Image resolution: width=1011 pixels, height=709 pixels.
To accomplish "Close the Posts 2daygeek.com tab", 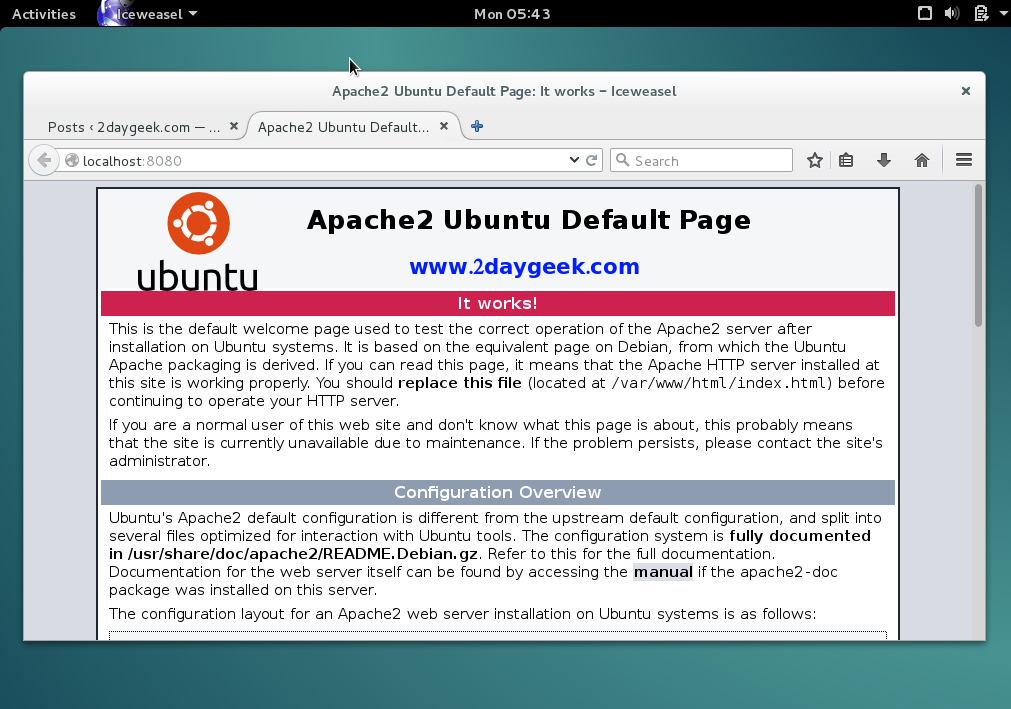I will (234, 126).
